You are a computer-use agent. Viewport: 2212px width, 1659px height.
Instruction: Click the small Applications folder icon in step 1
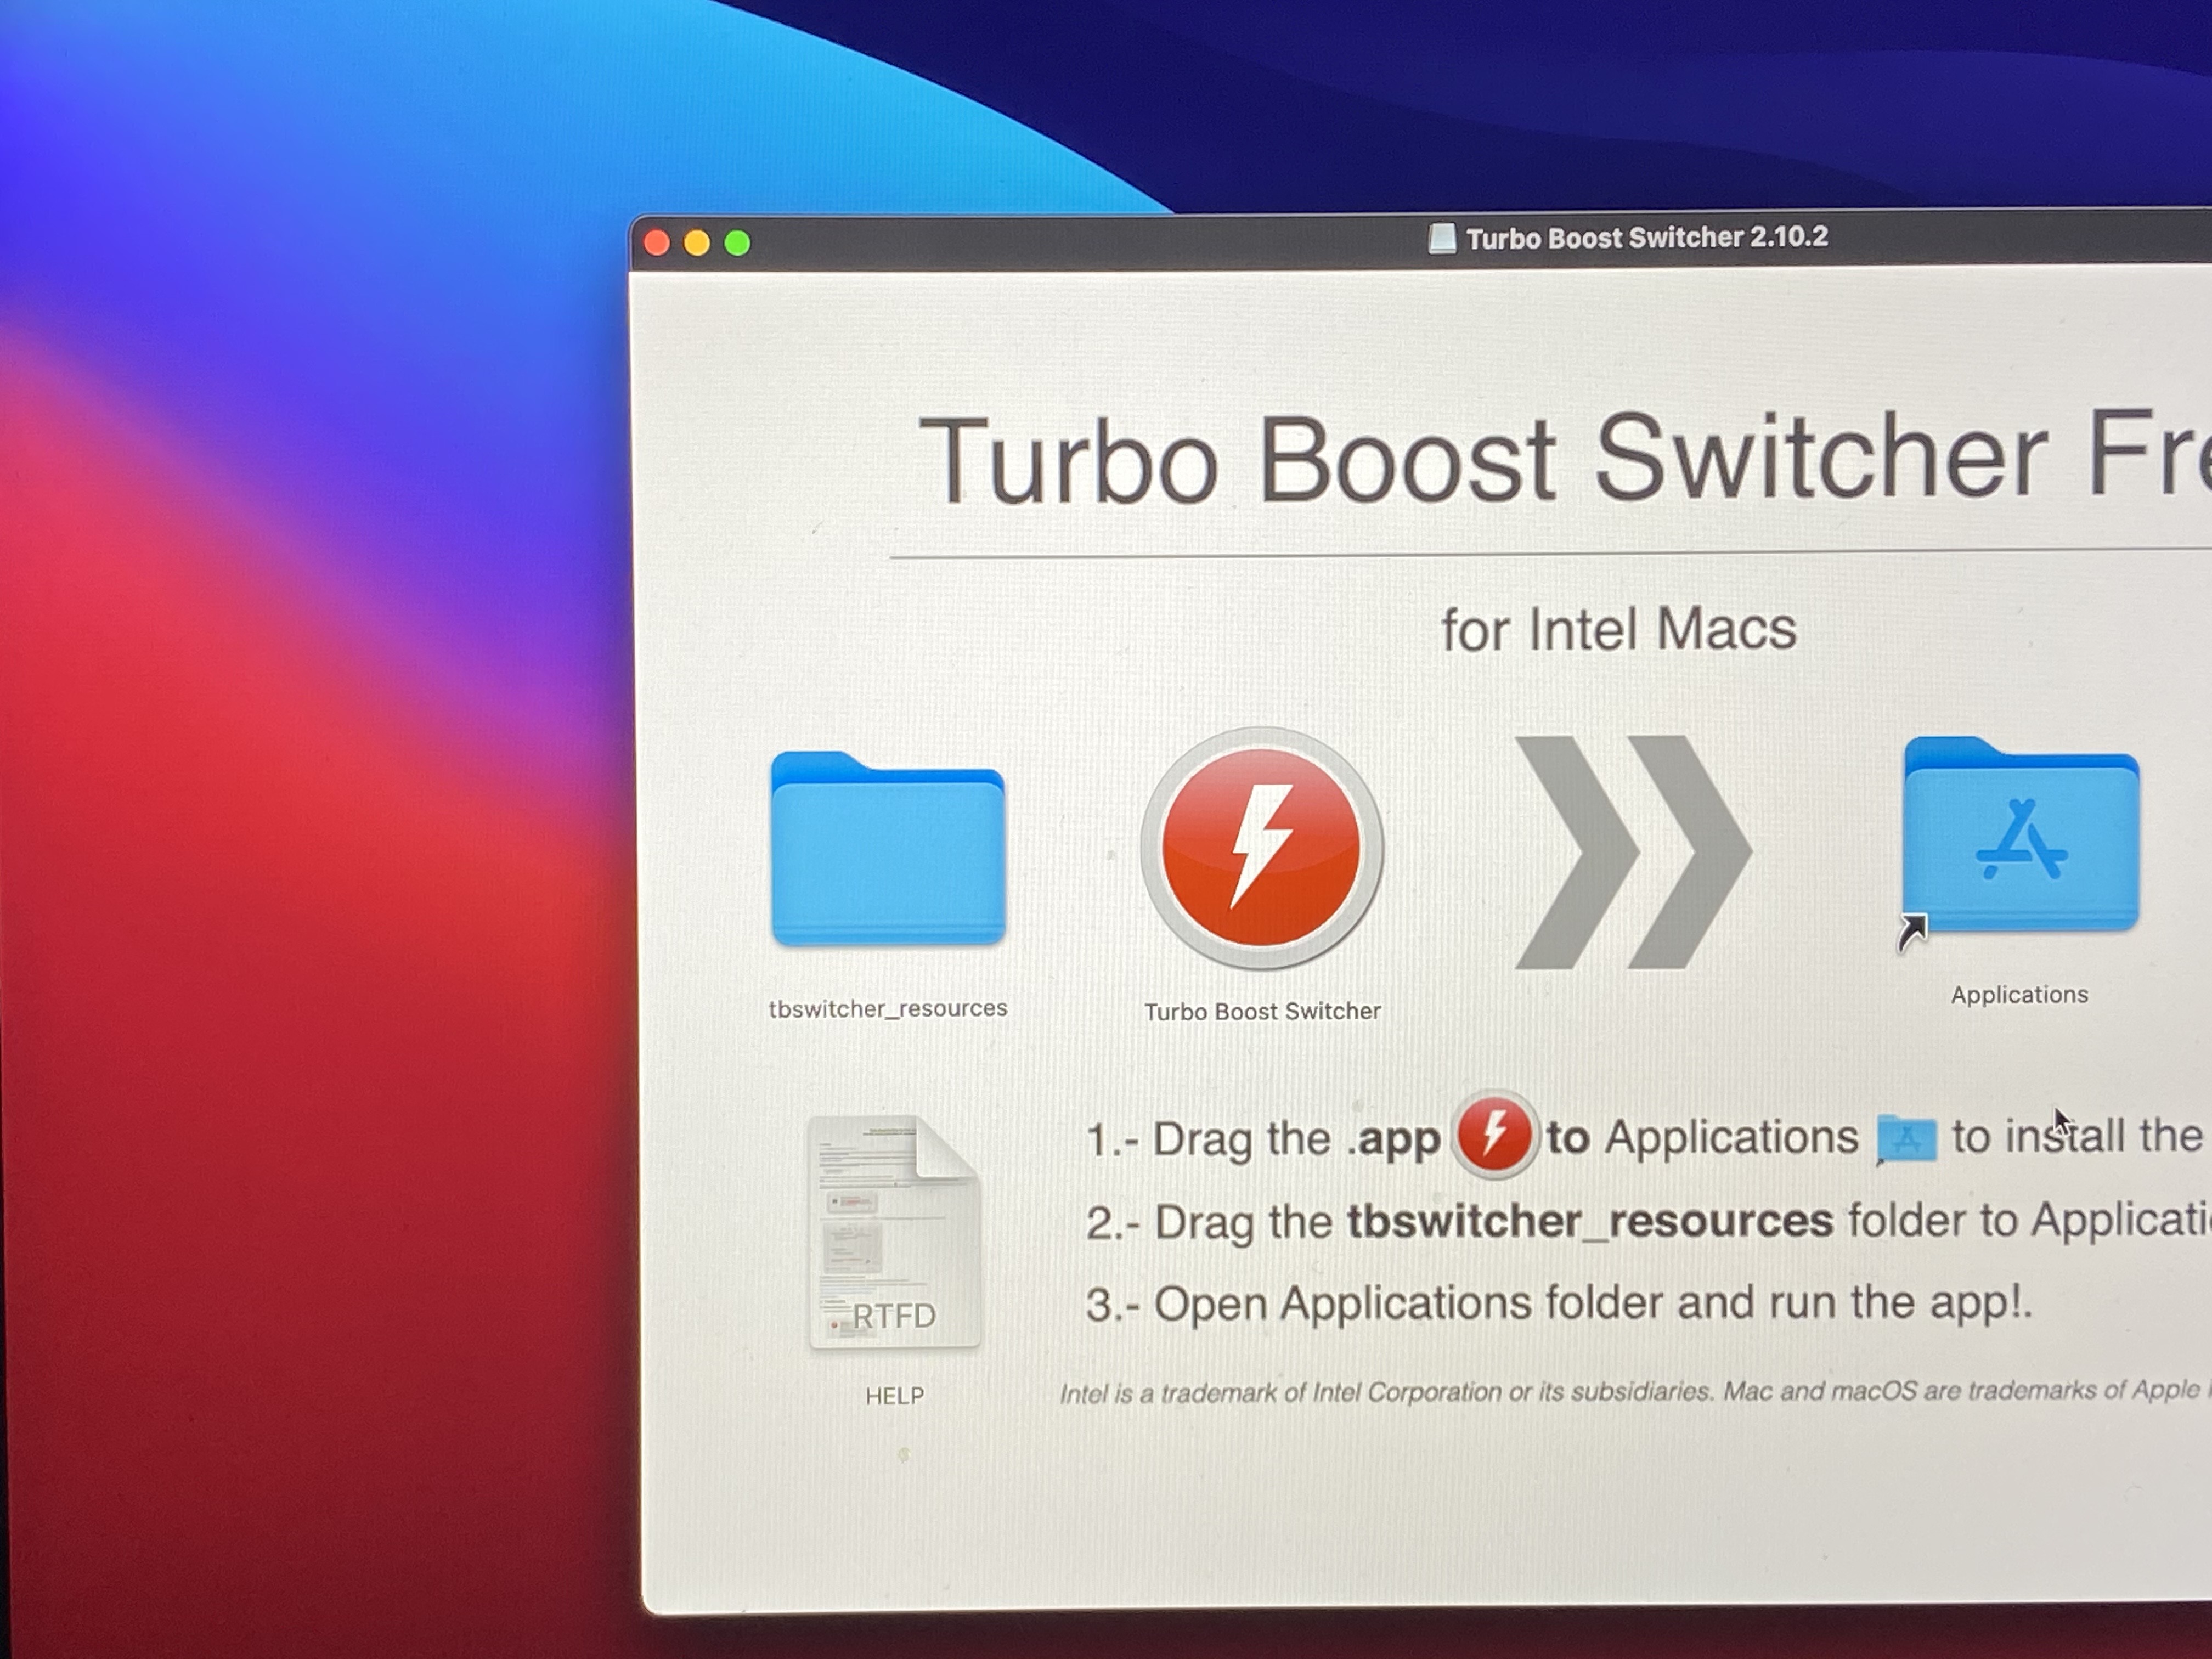tap(1906, 1139)
